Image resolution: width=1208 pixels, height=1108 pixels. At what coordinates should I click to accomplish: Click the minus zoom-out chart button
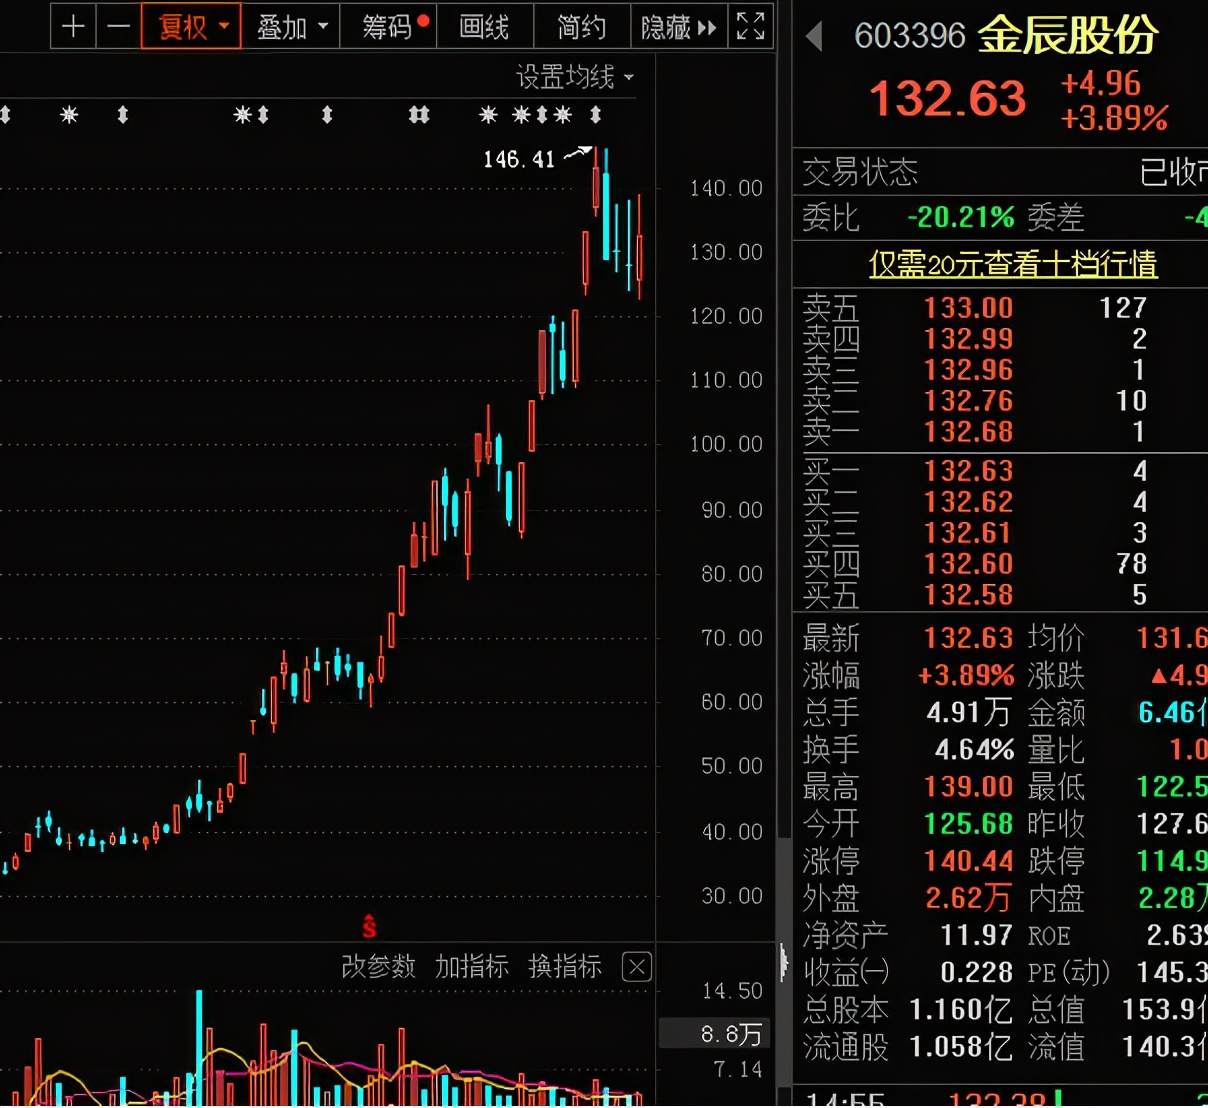(x=119, y=27)
